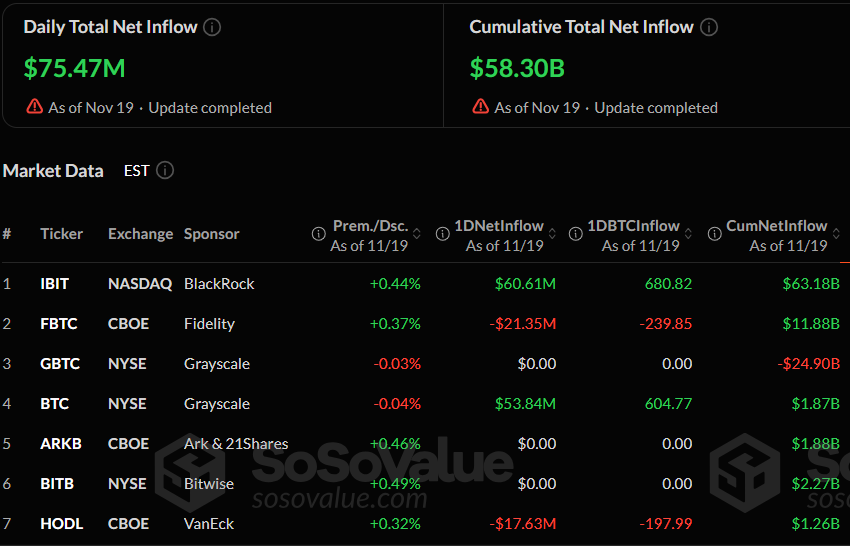The image size is (850, 546).
Task: Click info icon before CumNetInflow column
Action: [x=714, y=234]
